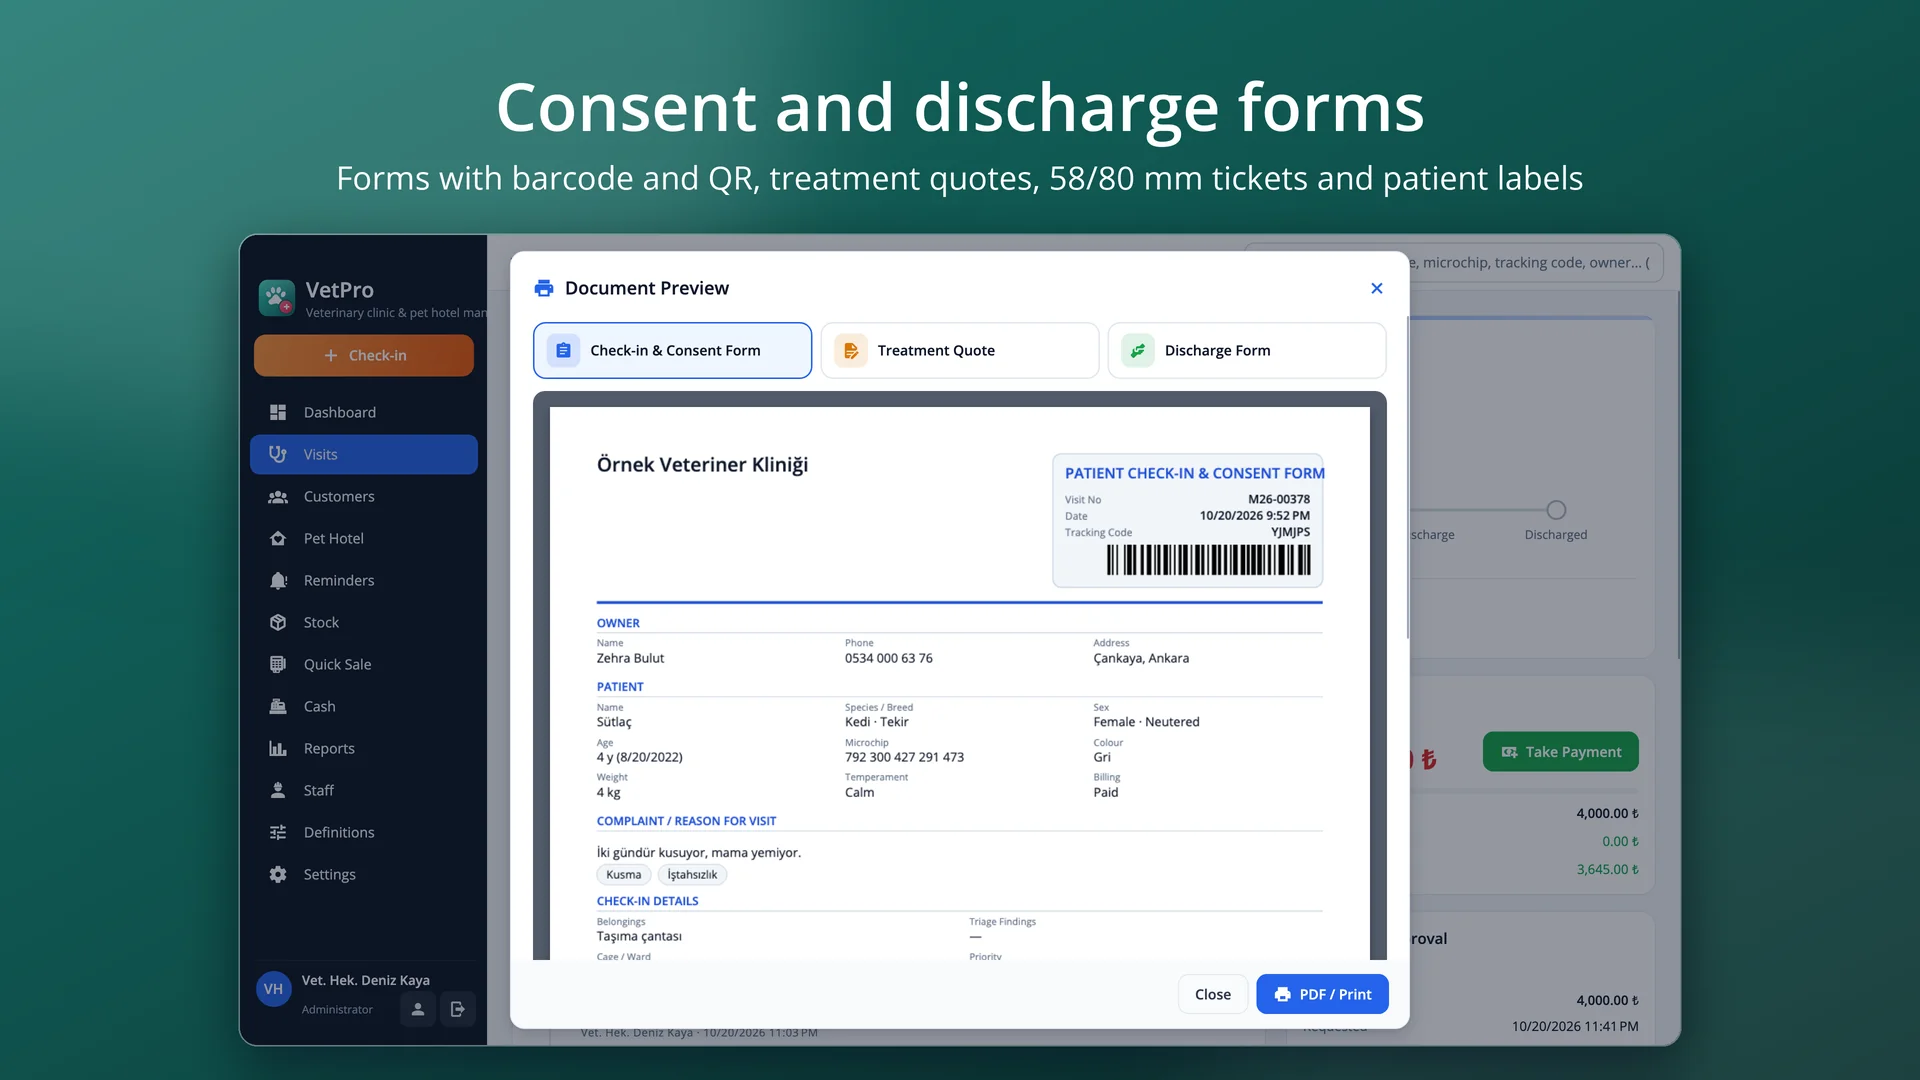1920x1080 pixels.
Task: Open the Stock inventory section
Action: click(364, 622)
